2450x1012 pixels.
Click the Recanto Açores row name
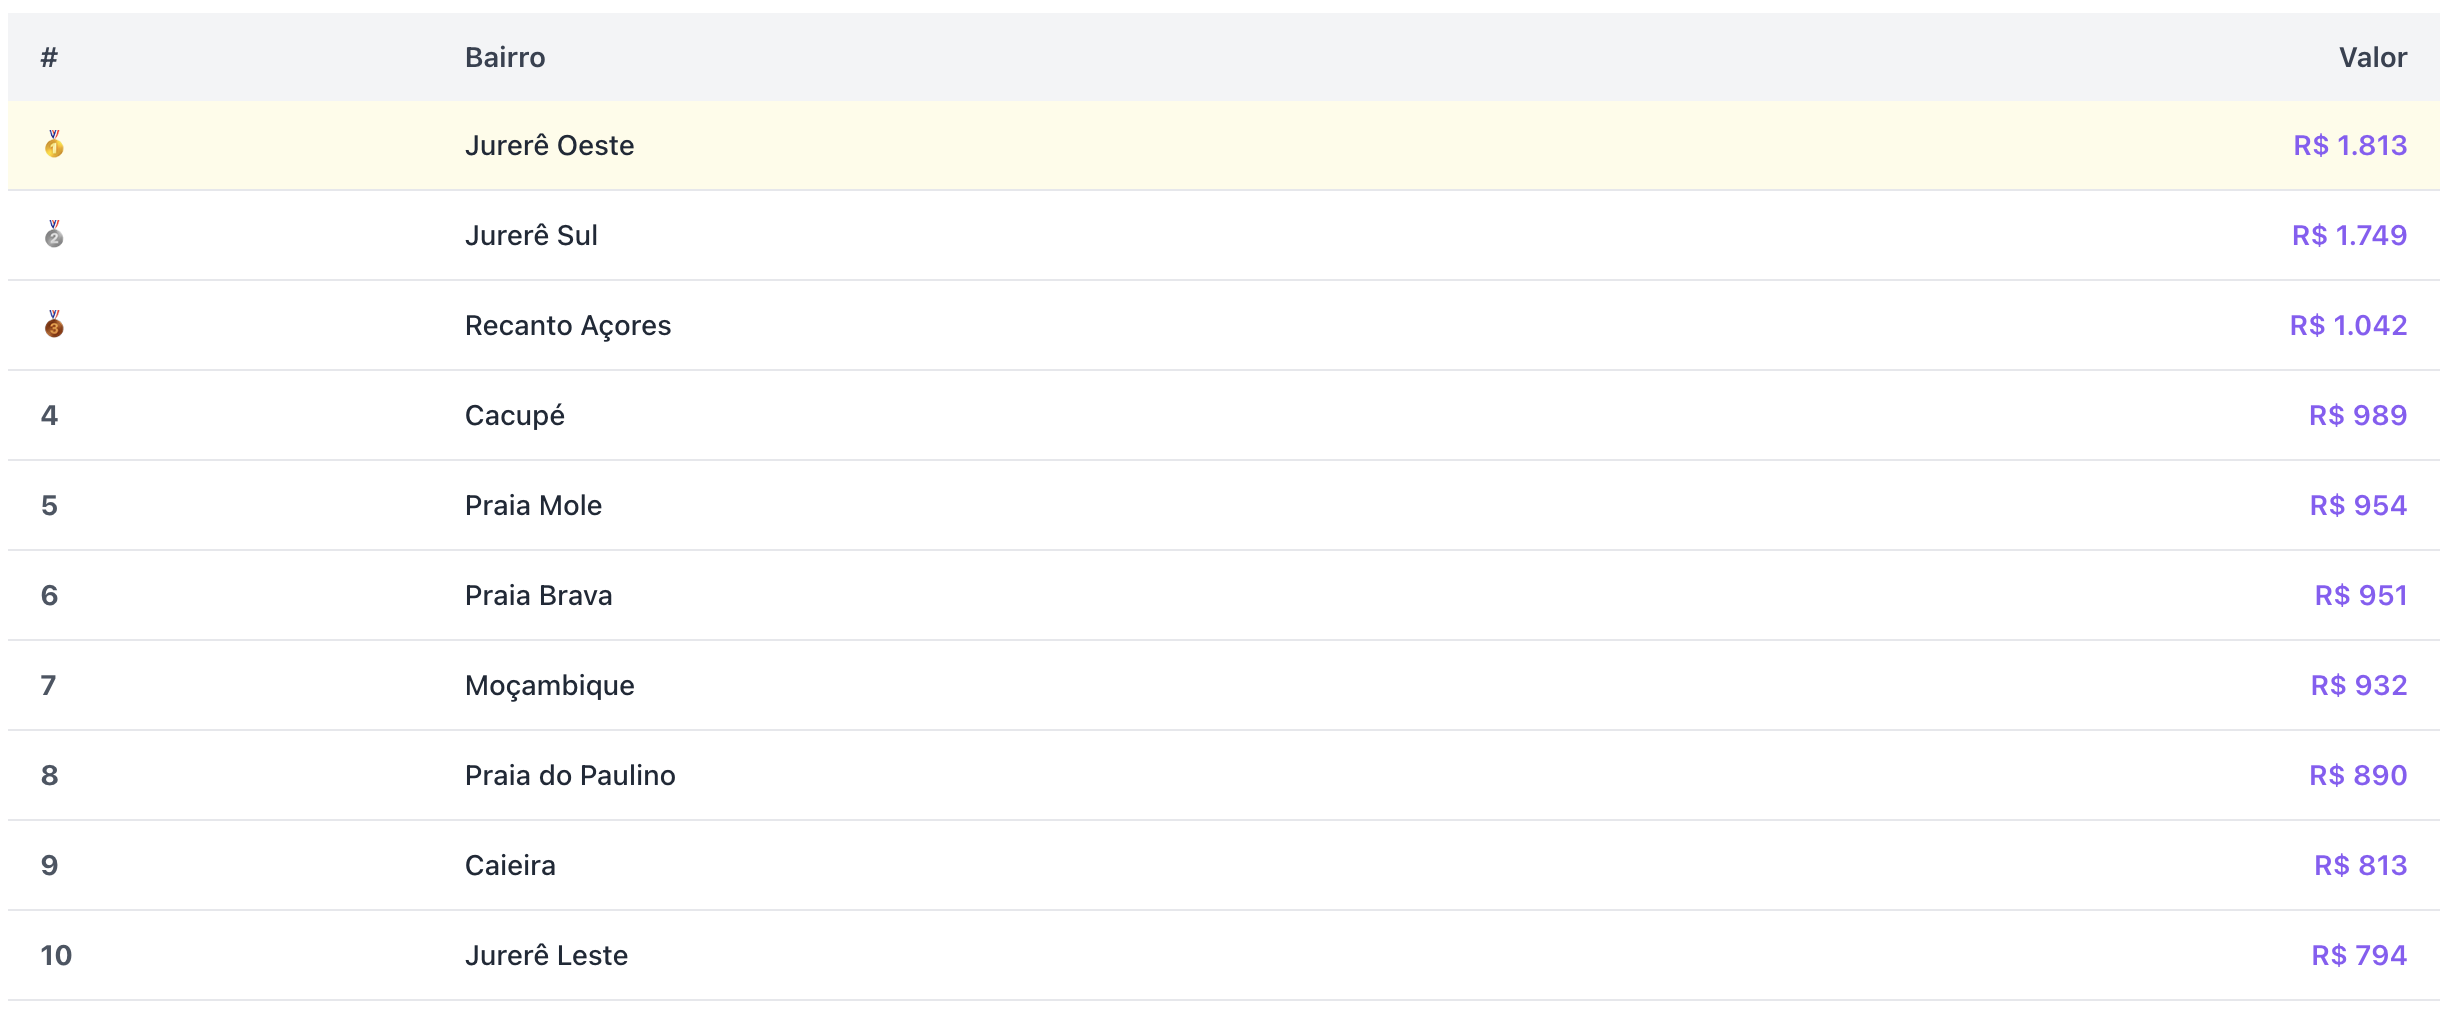coord(567,326)
